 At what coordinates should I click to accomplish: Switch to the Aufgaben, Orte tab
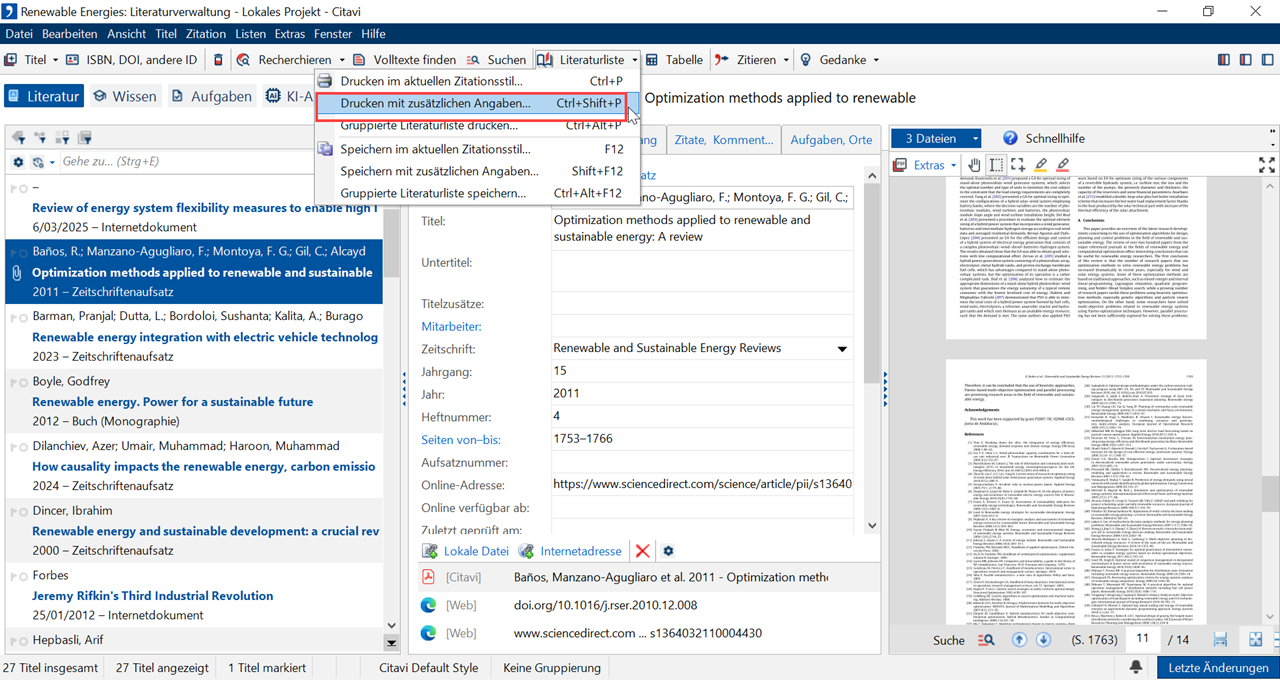point(830,140)
